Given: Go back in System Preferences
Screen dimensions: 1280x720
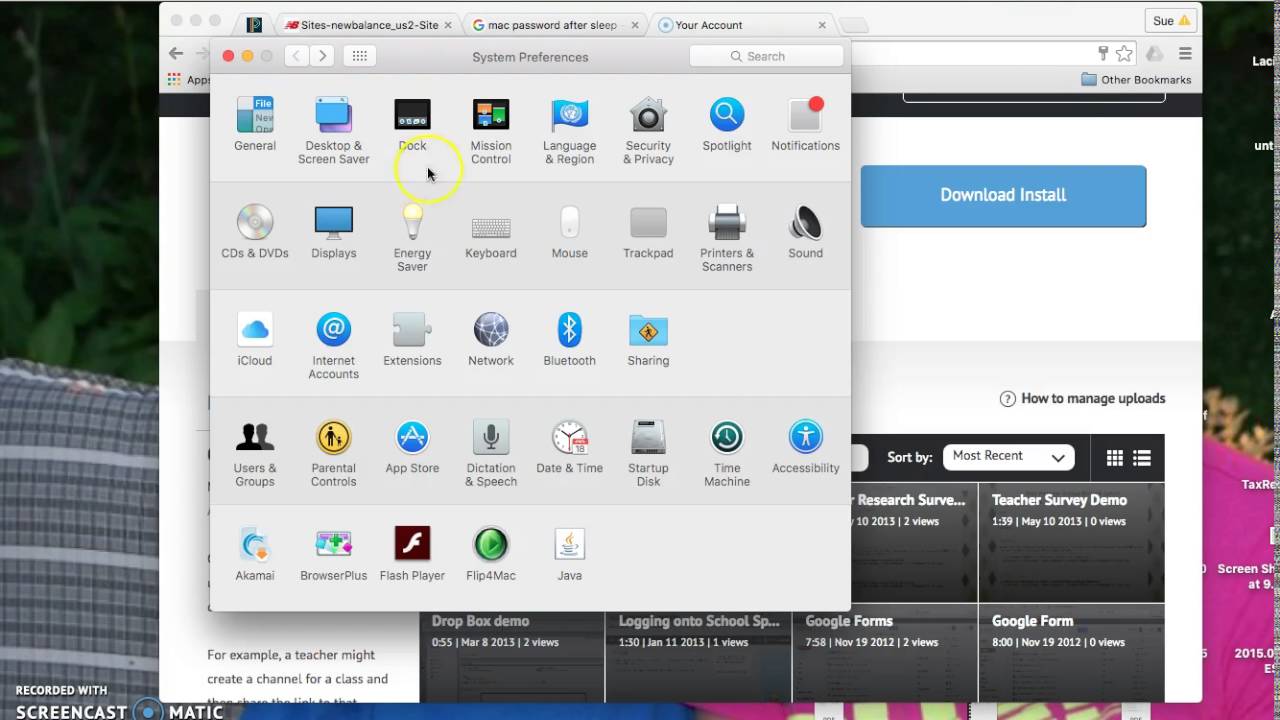Looking at the screenshot, I should tap(296, 56).
